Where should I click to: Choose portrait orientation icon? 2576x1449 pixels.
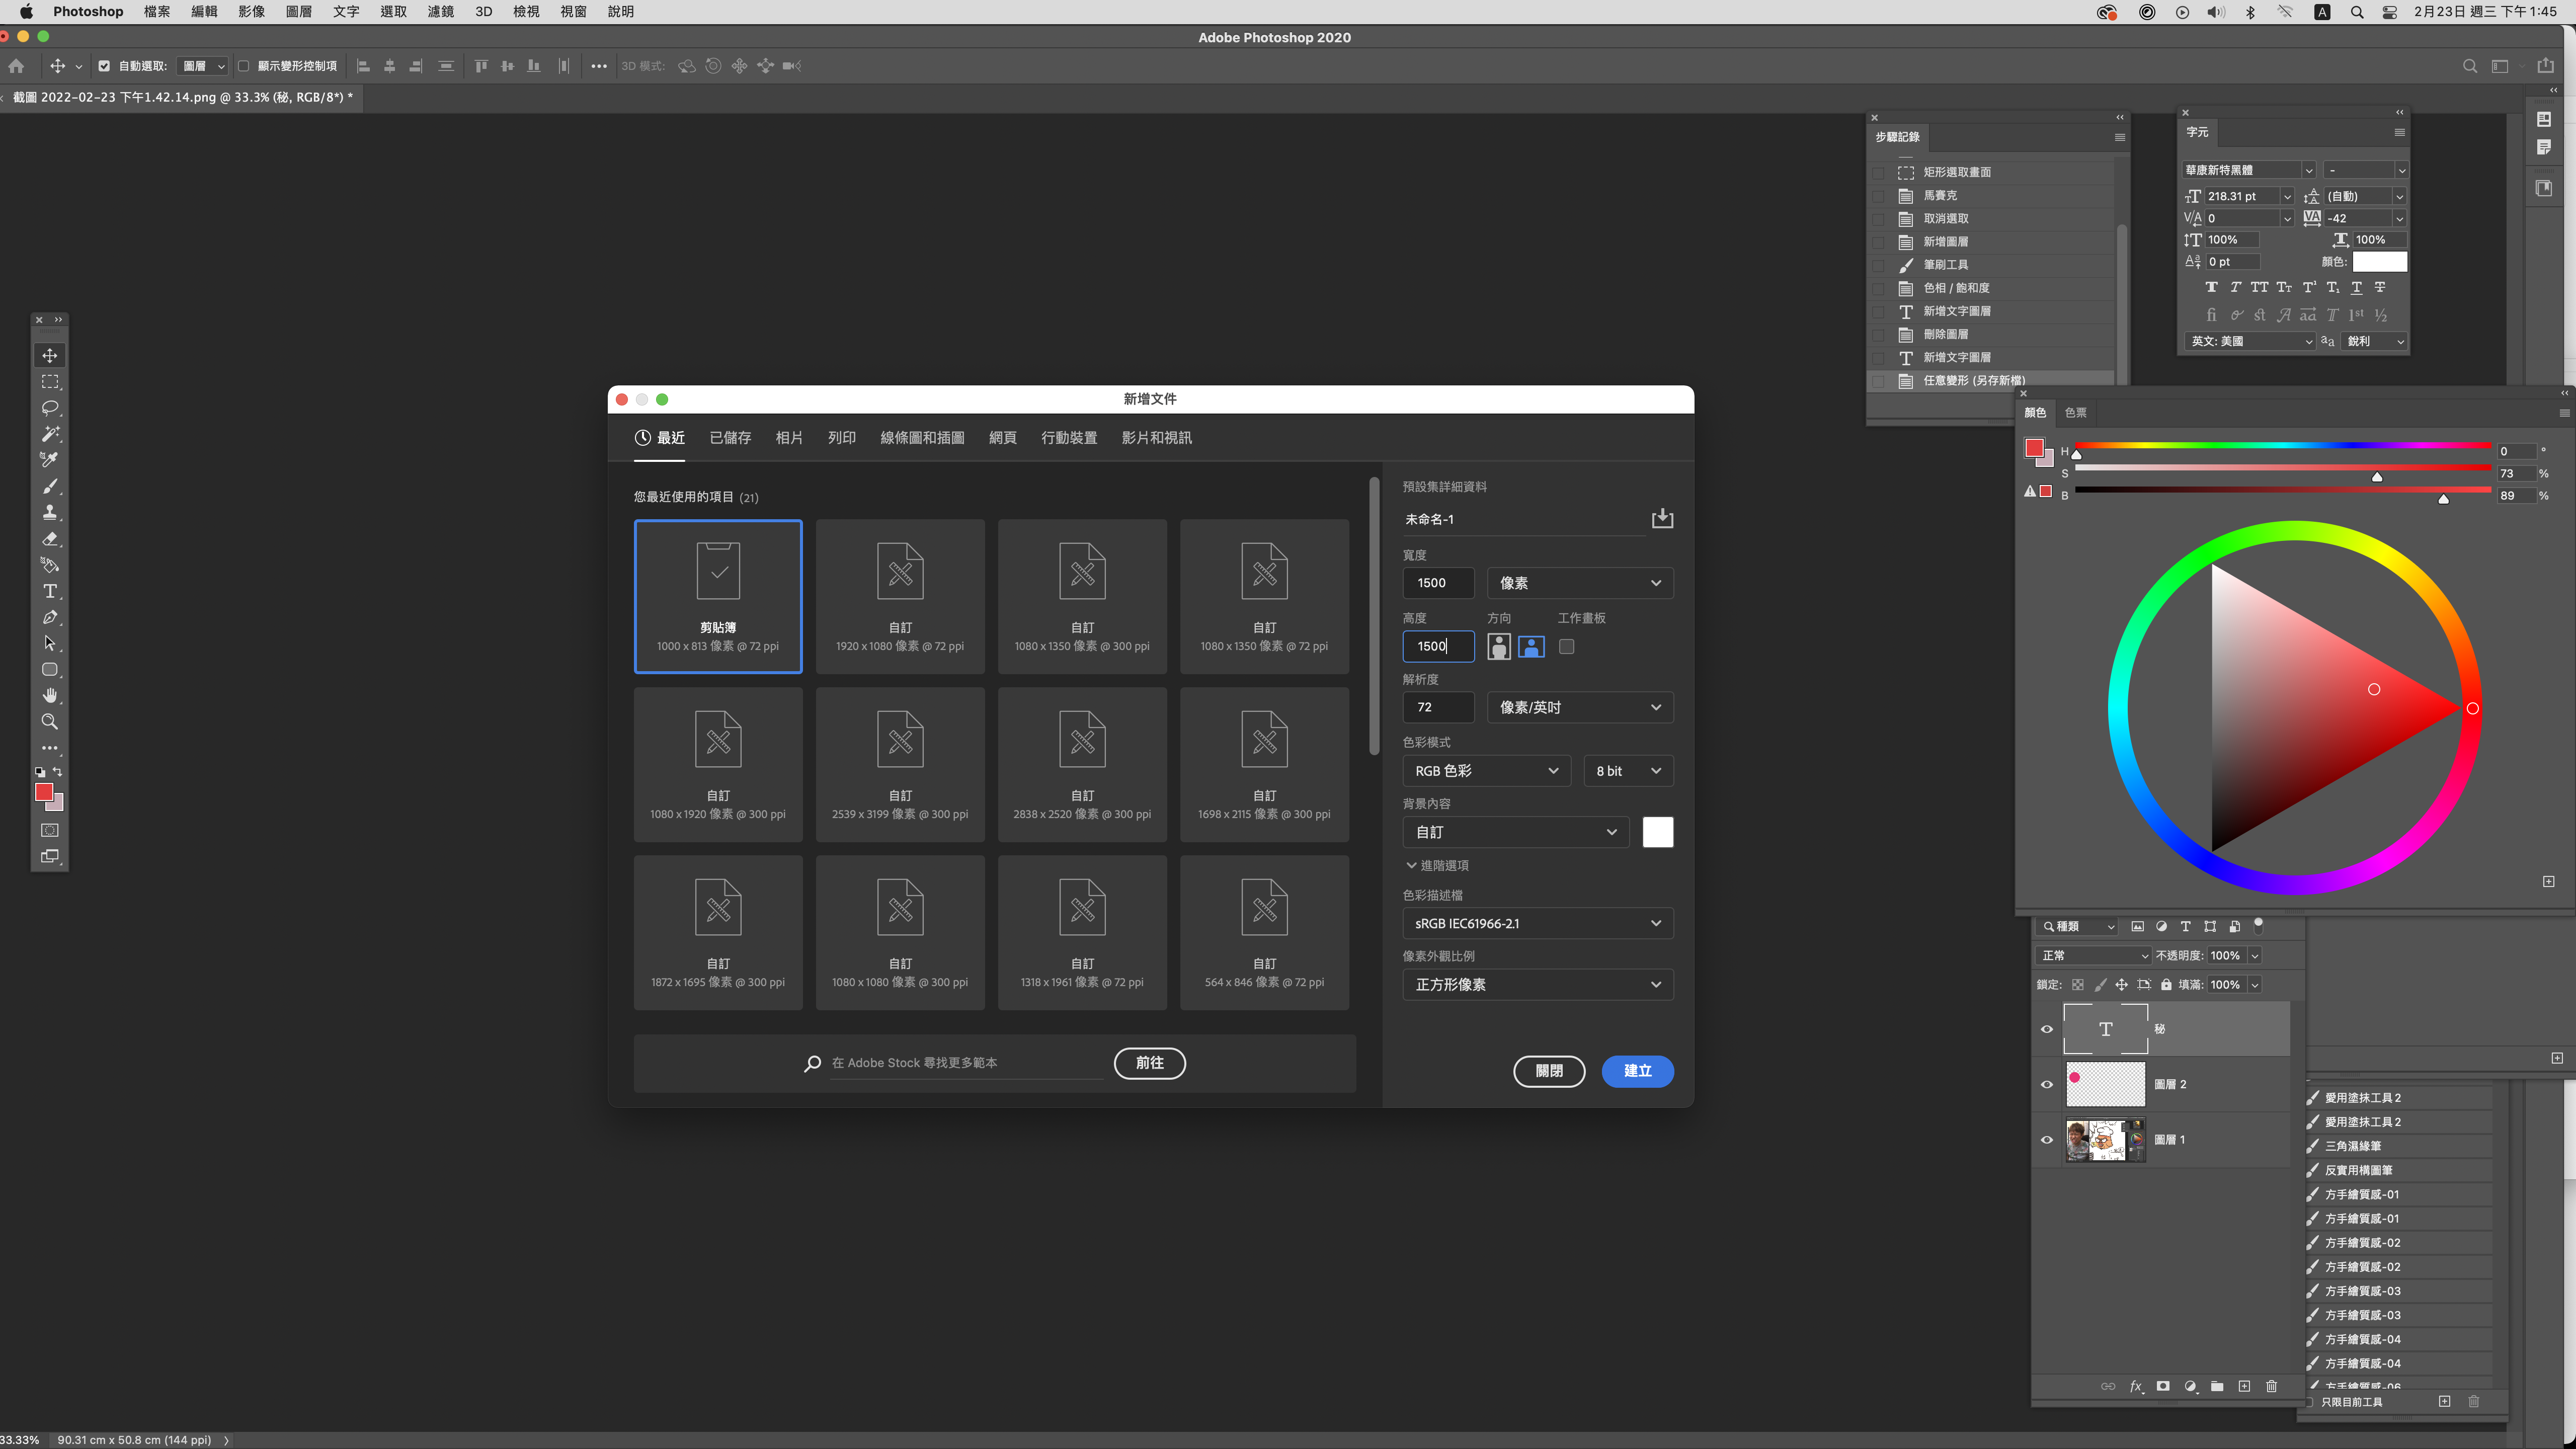pyautogui.click(x=1498, y=646)
